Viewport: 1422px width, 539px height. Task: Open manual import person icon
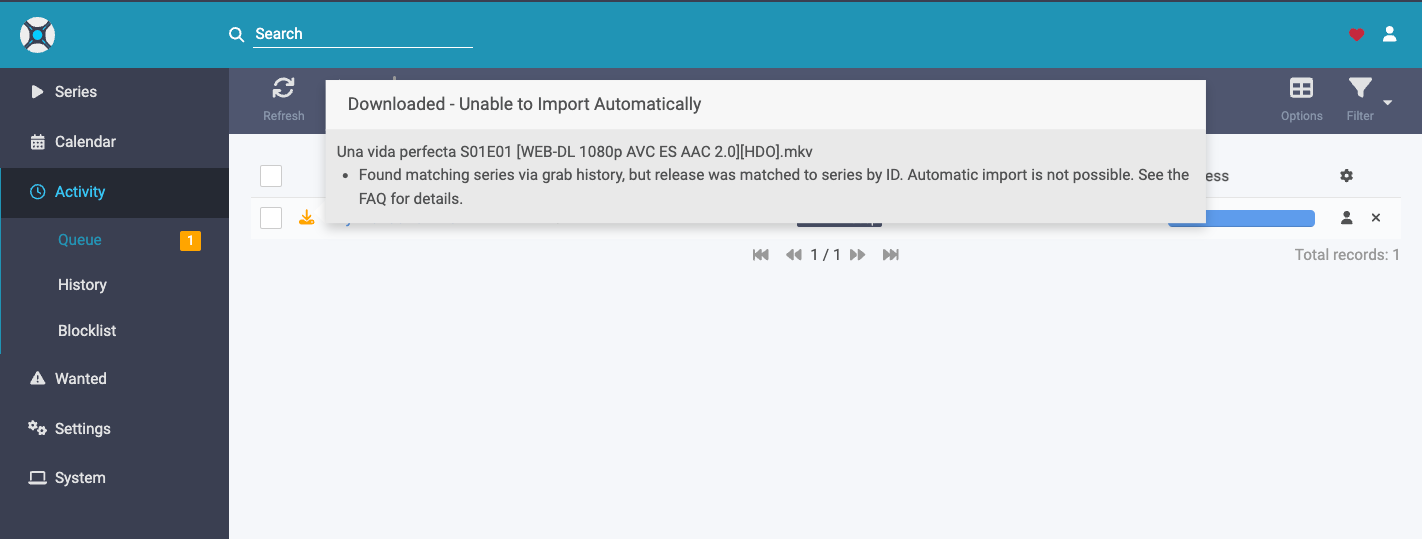1347,217
